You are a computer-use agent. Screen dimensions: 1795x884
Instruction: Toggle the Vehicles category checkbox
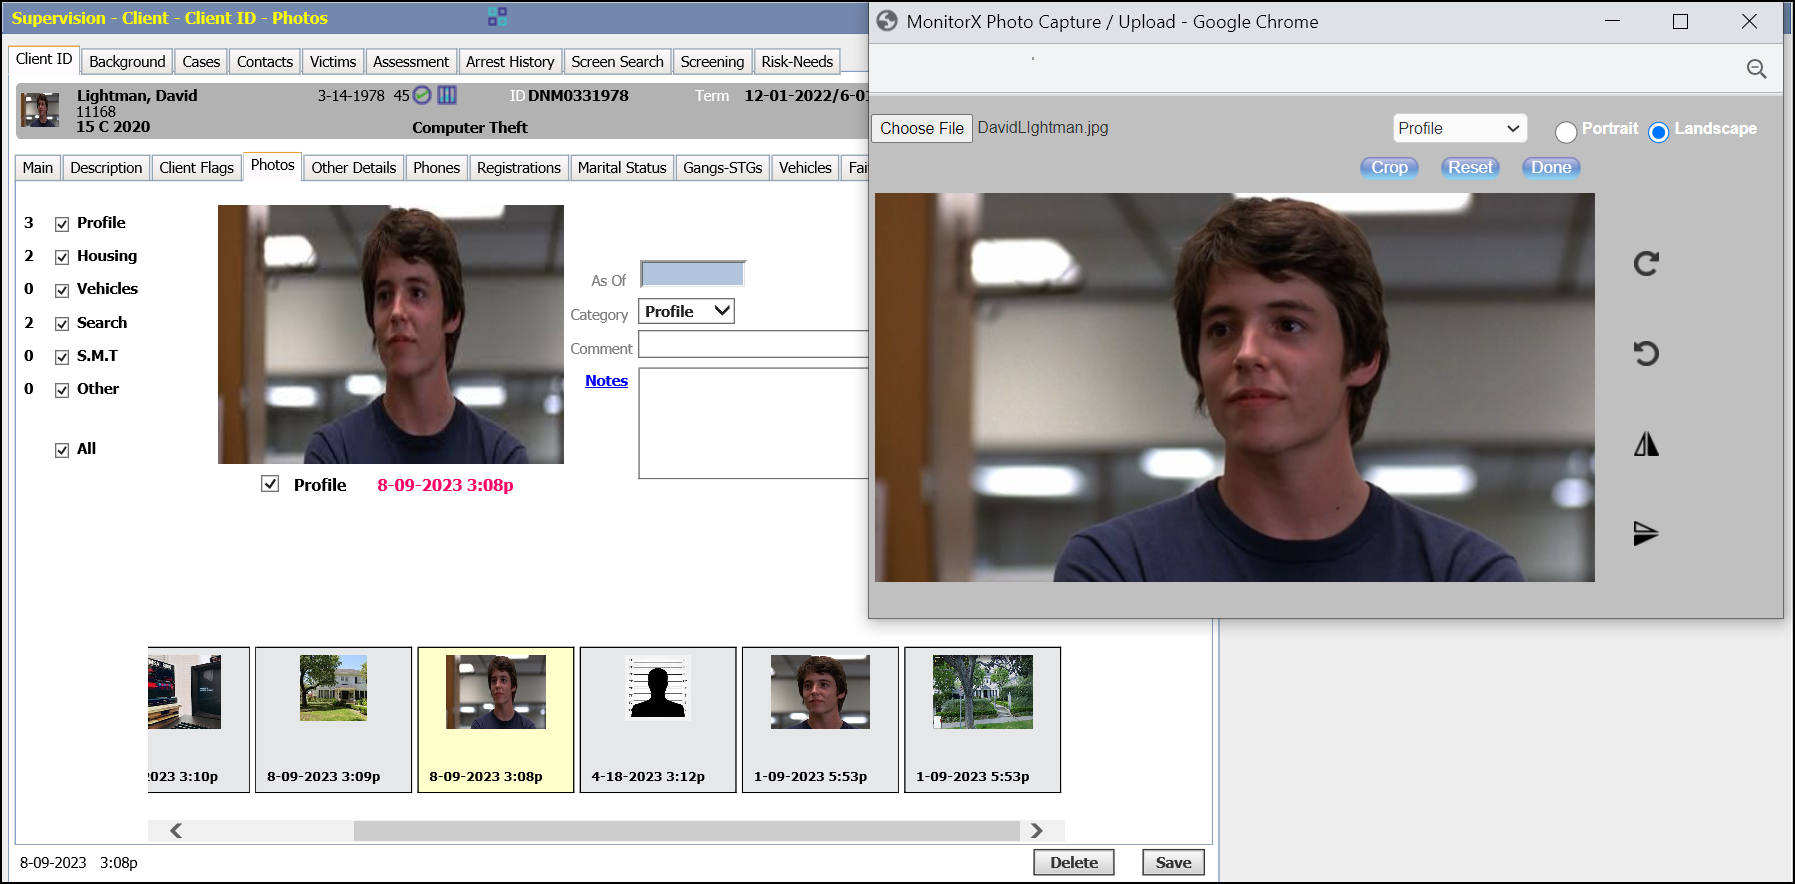62,290
